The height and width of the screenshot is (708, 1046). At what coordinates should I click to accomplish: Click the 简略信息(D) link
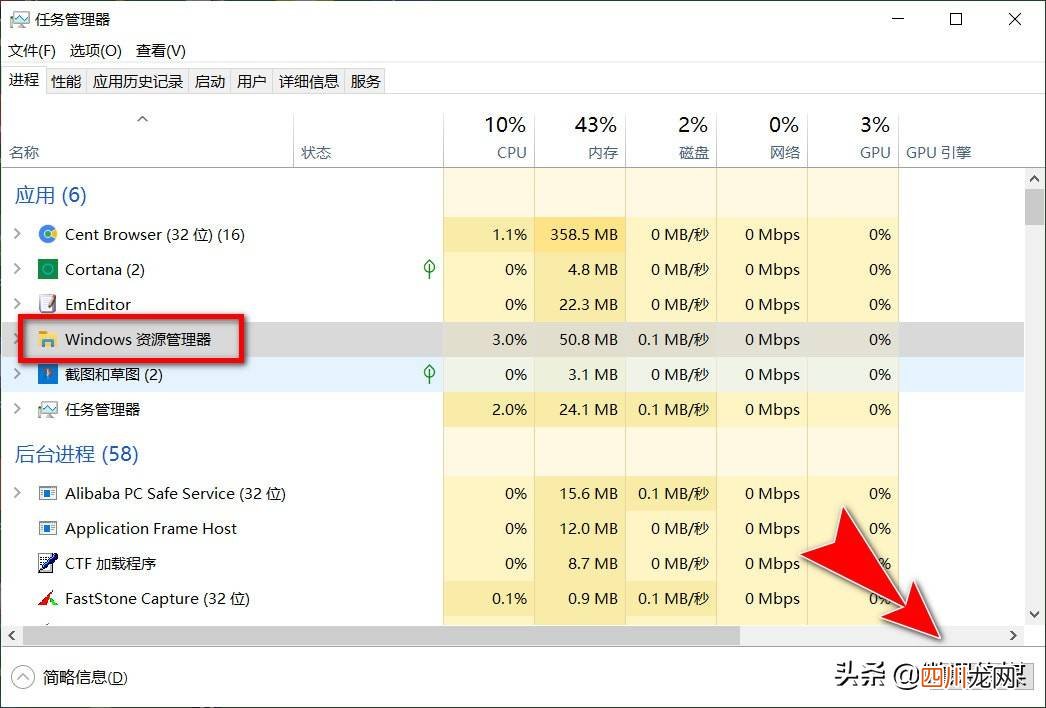[85, 677]
